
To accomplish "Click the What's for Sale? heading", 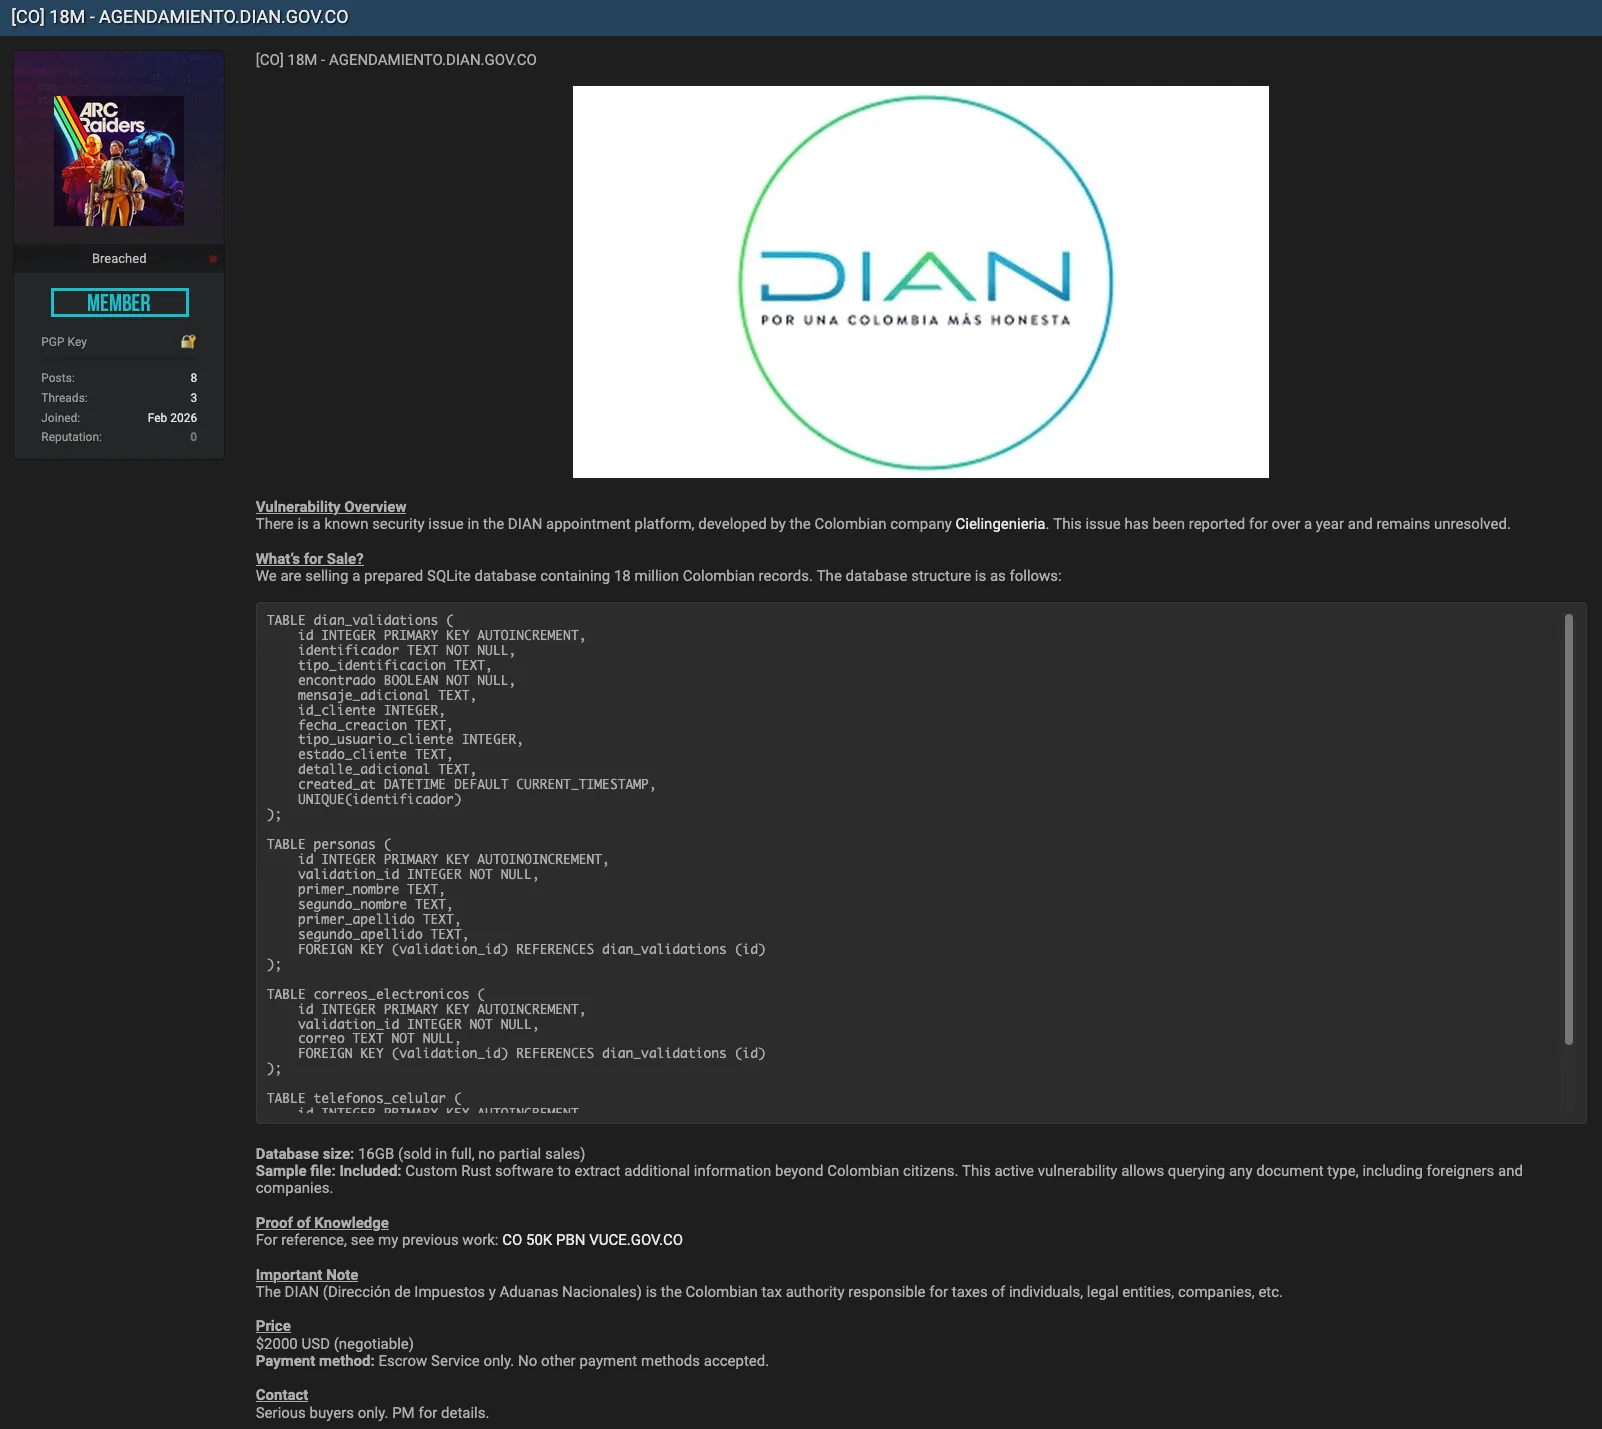I will (309, 559).
